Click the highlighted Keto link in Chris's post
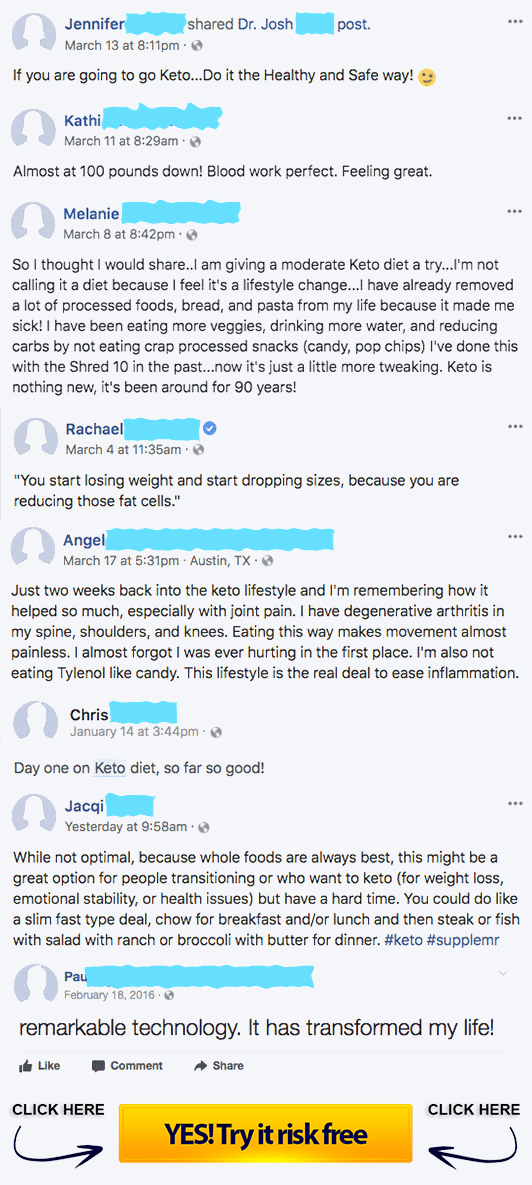 110,768
